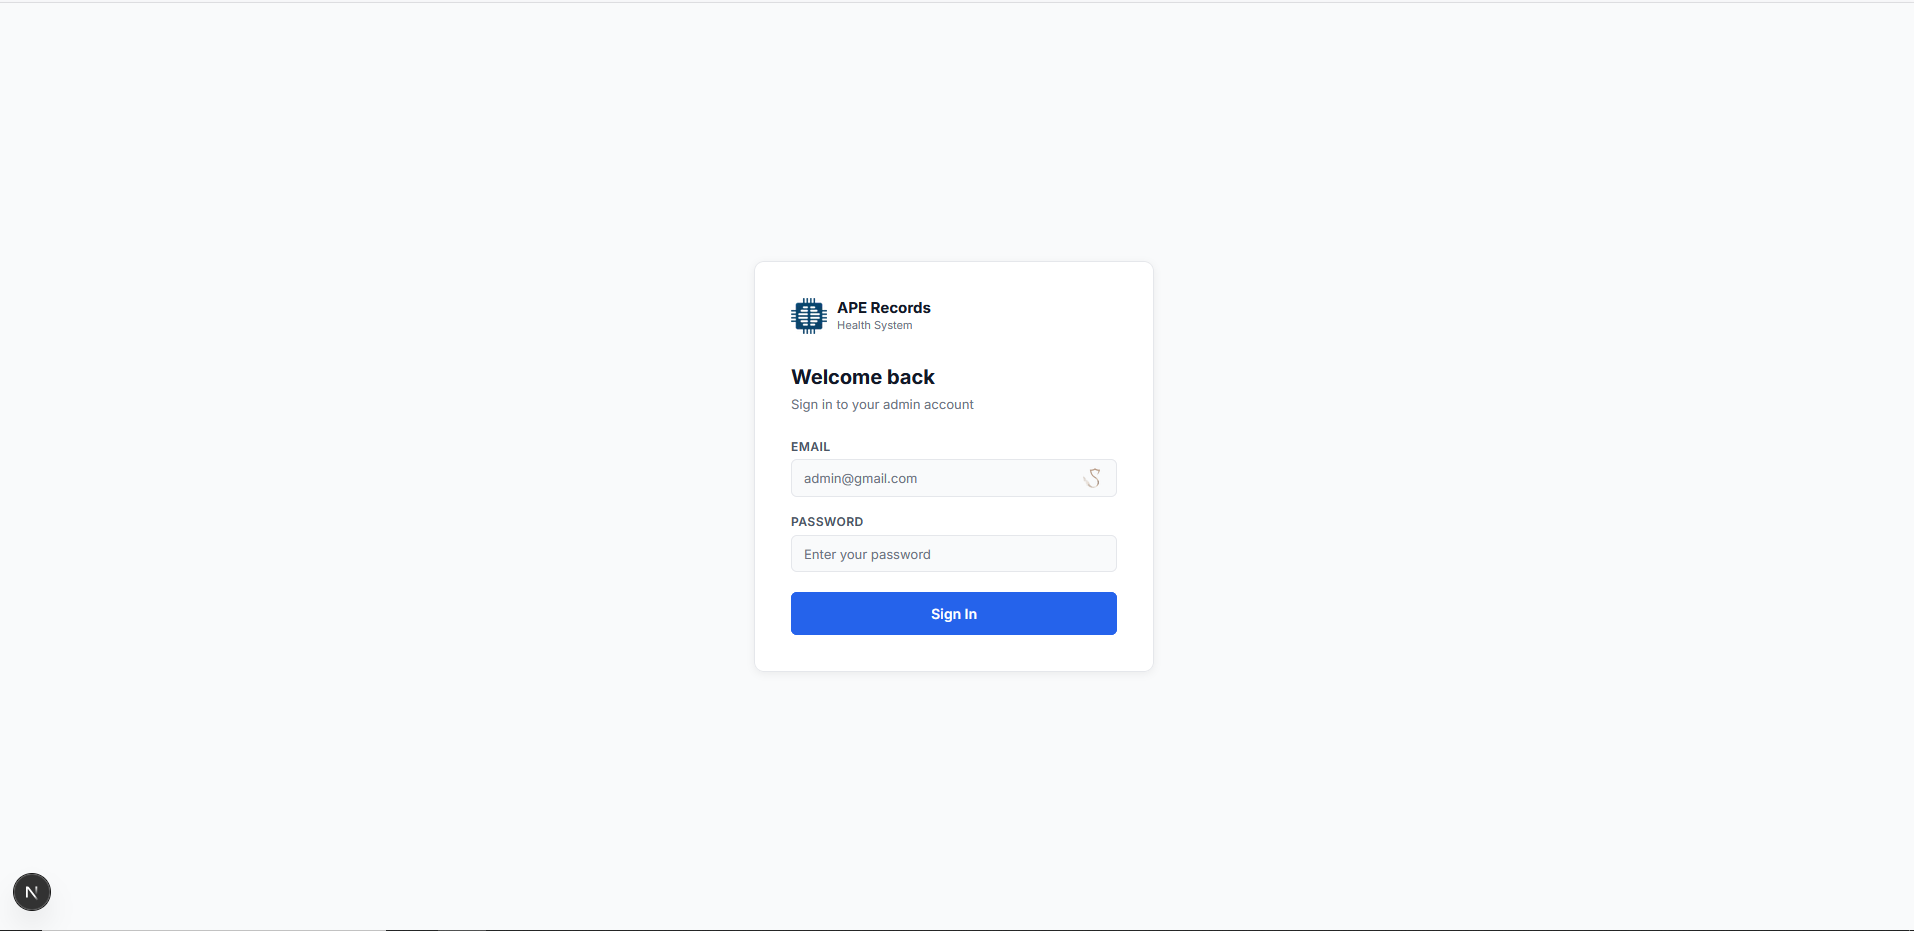Focus the Email input field
The image size is (1914, 931).
[953, 478]
